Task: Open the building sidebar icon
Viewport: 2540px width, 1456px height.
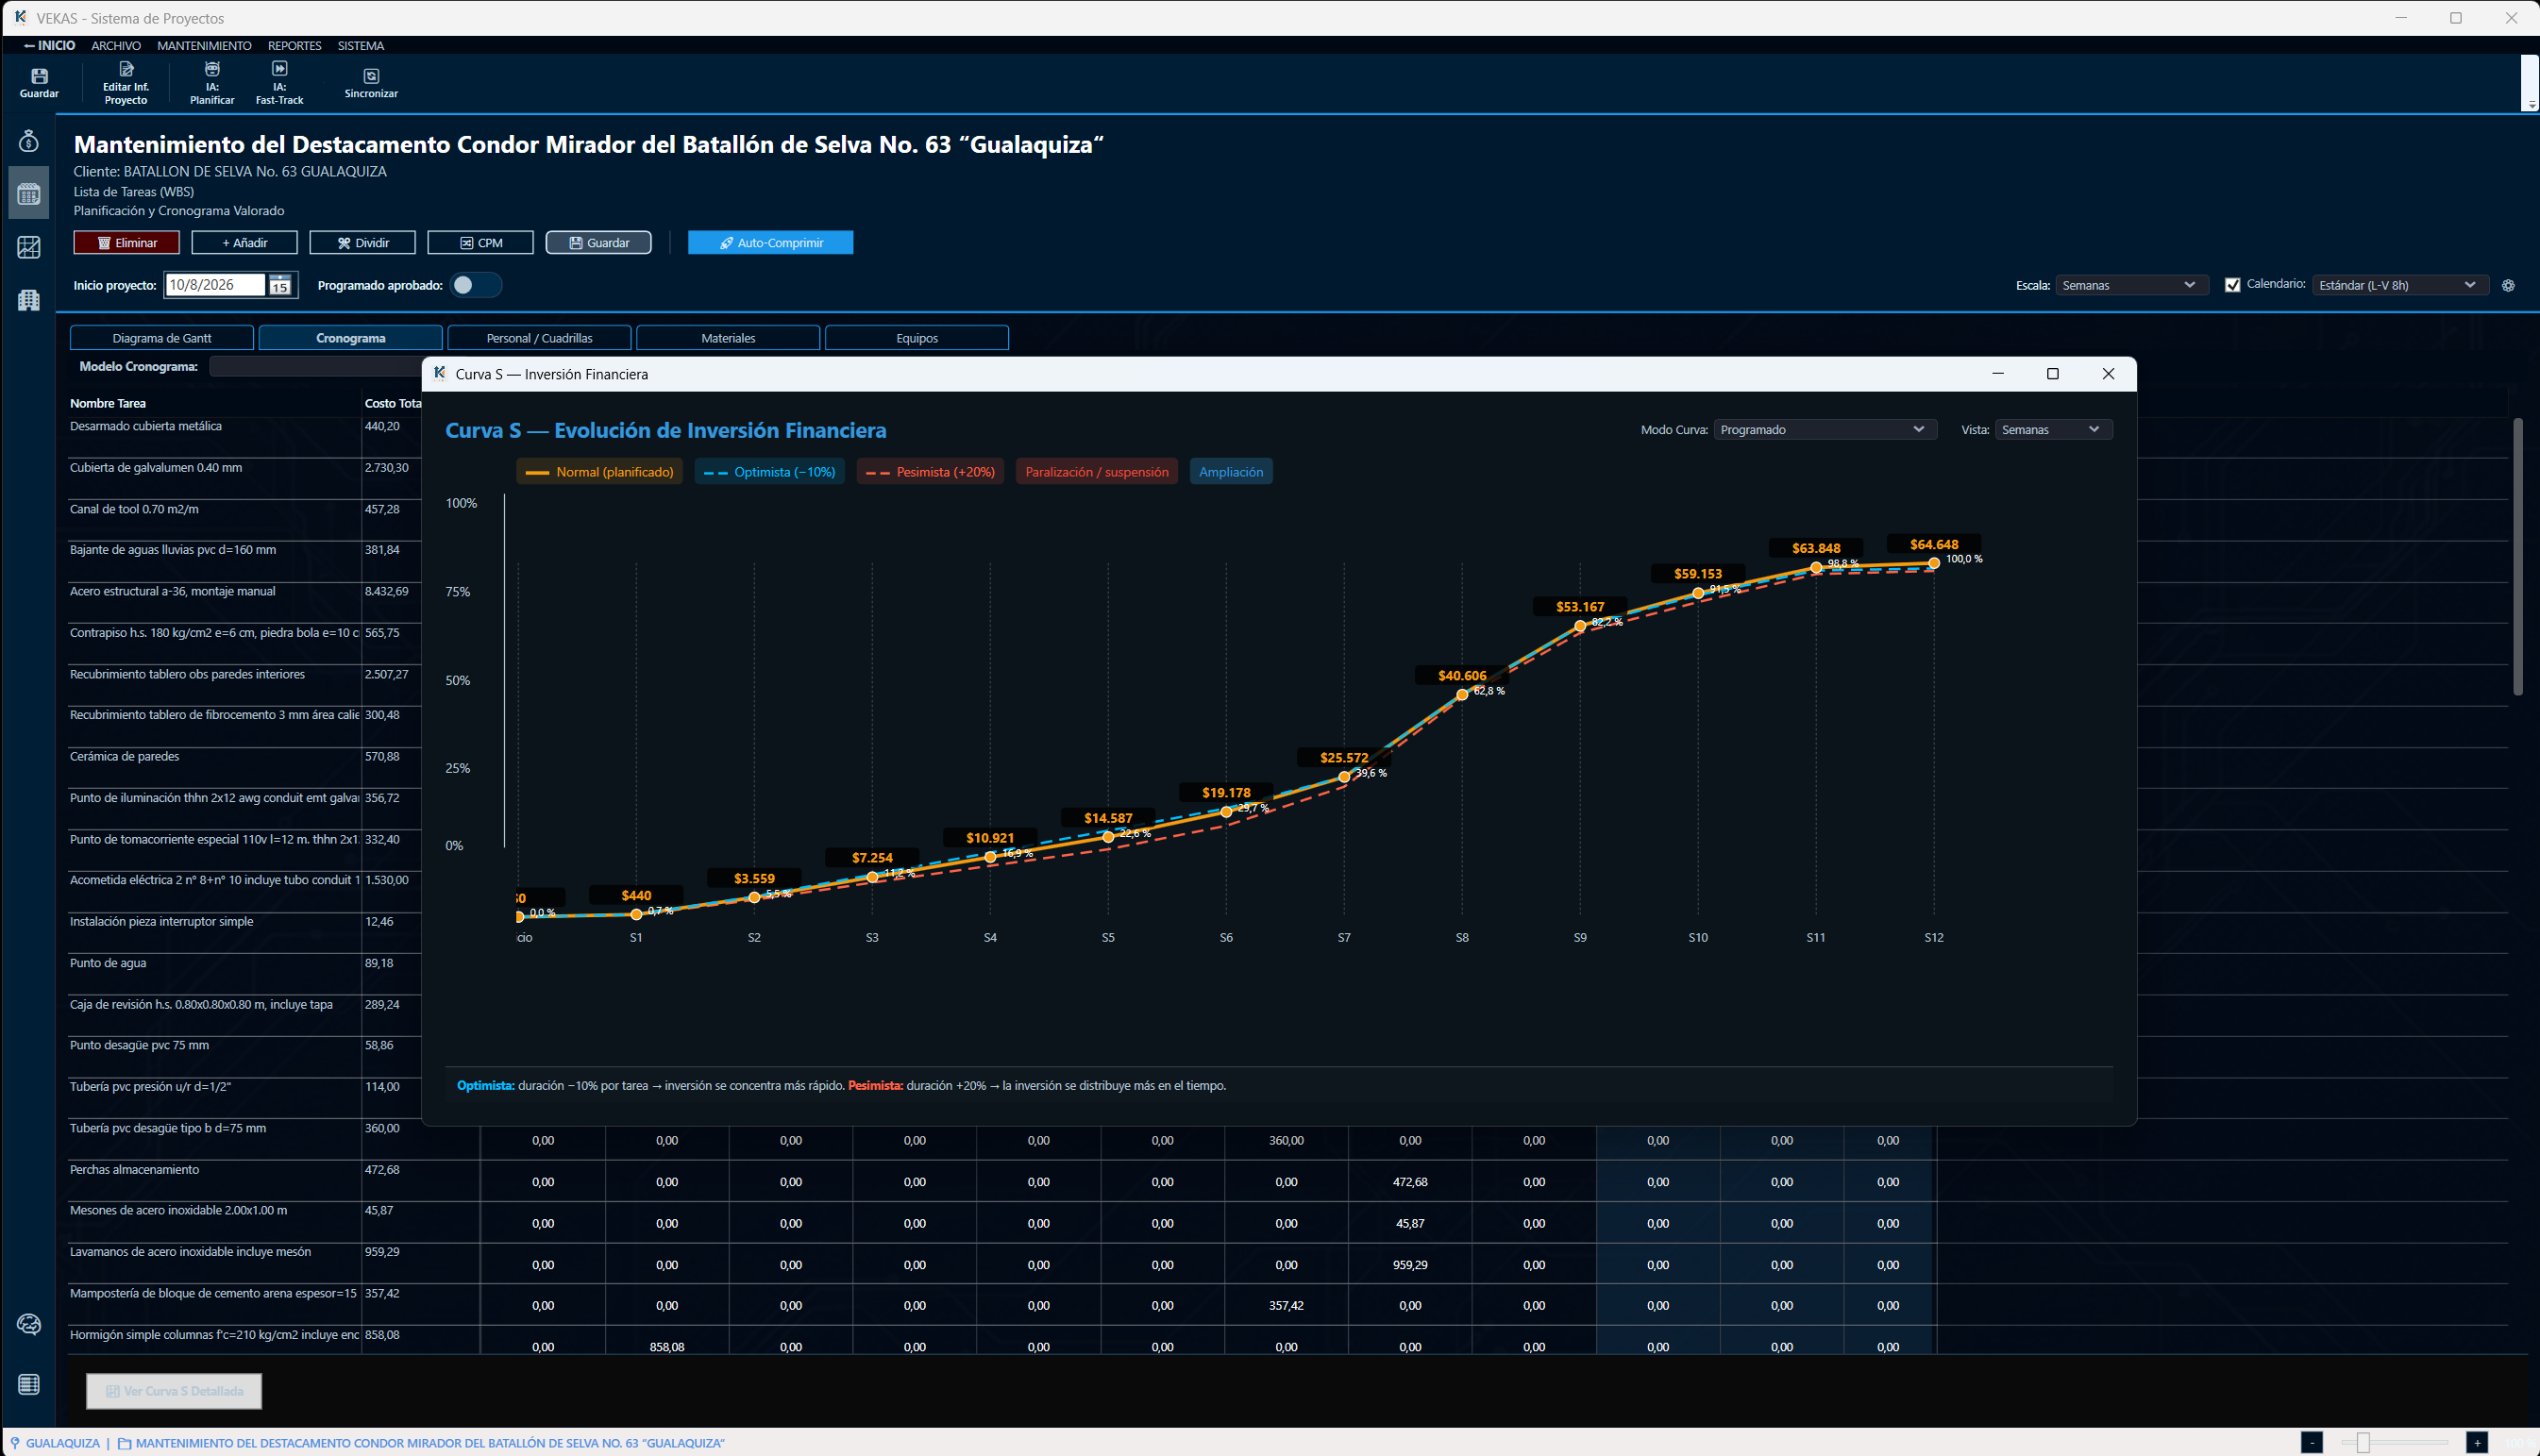Action: pyautogui.click(x=29, y=299)
